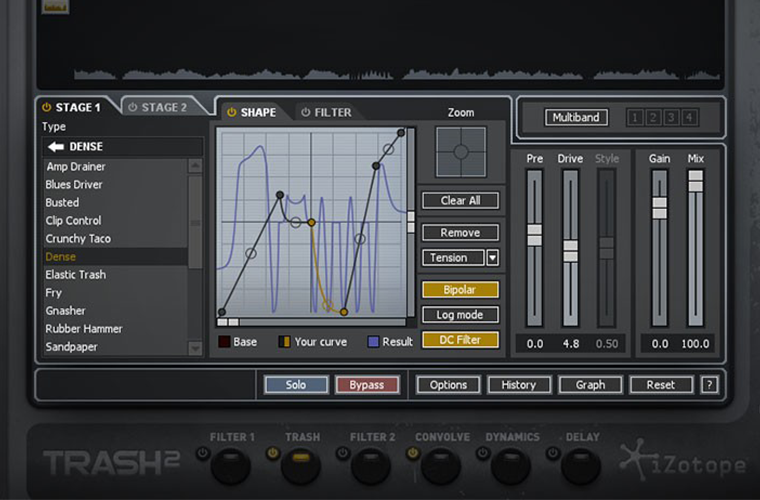Click the Zoom crosshair pad

pyautogui.click(x=461, y=152)
